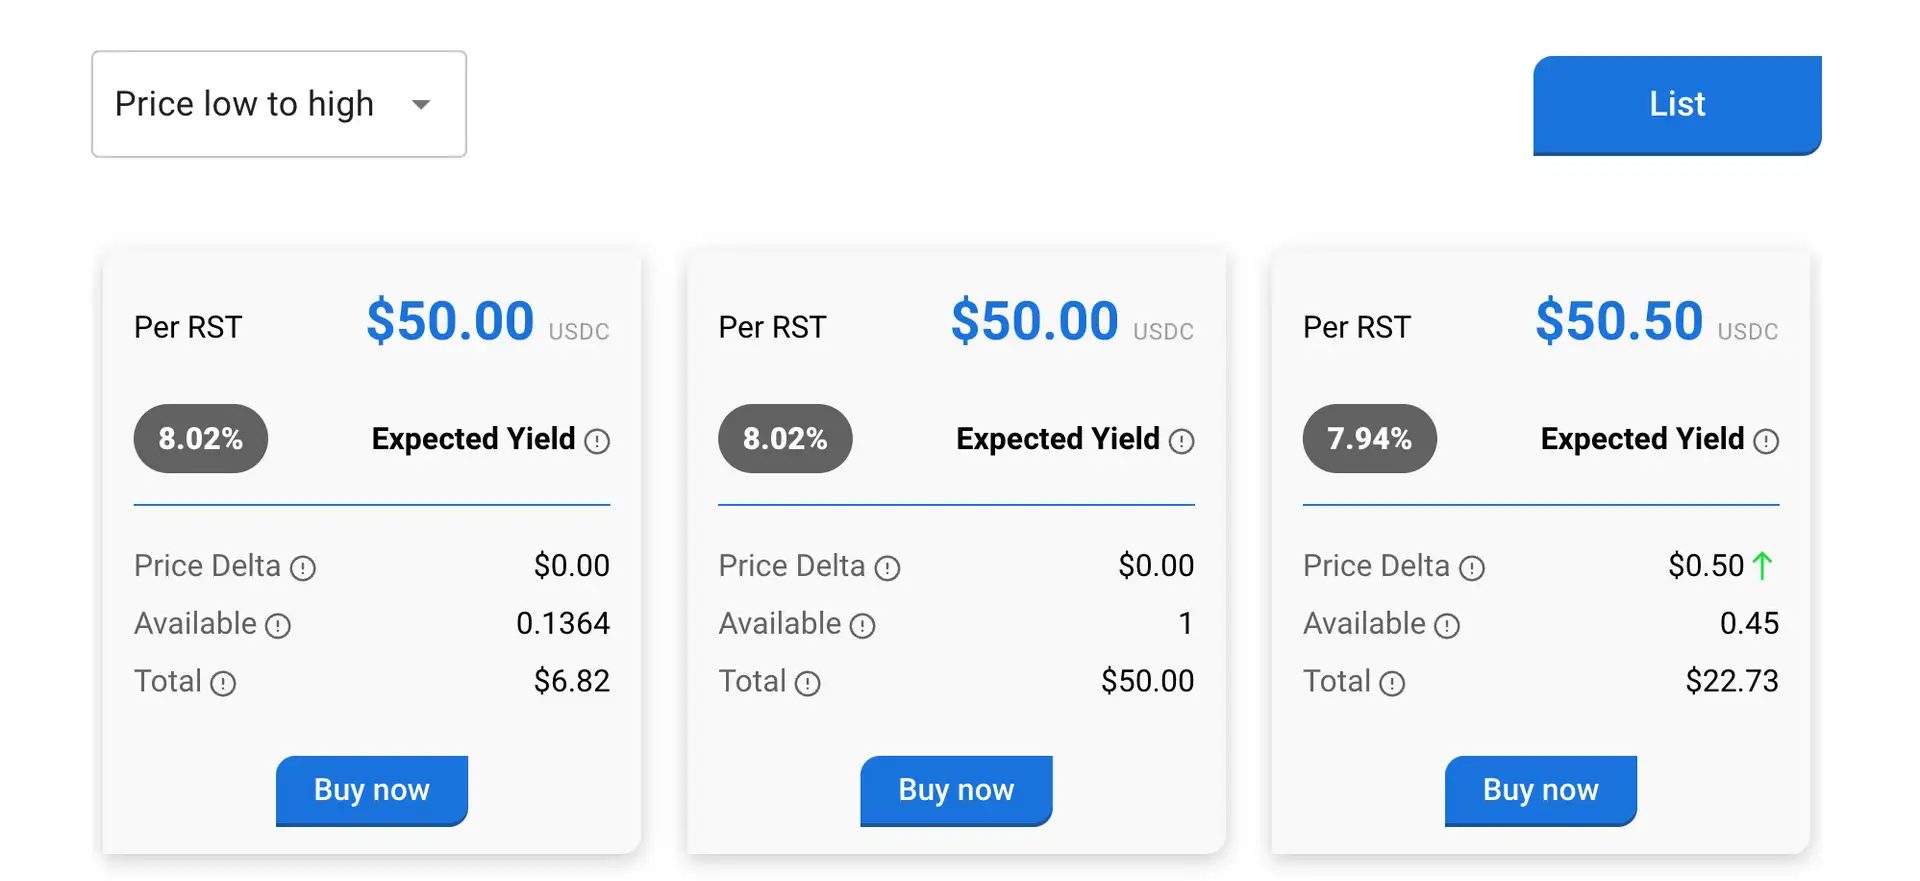Click Available info icon on $50.50 card

1447,626
